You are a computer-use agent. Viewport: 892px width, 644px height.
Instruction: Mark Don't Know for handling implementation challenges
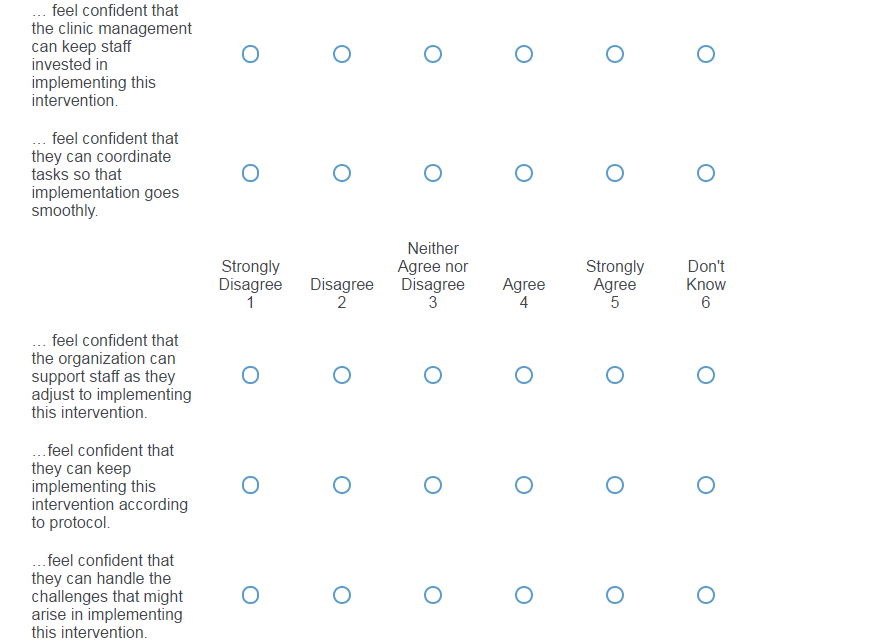(x=706, y=595)
